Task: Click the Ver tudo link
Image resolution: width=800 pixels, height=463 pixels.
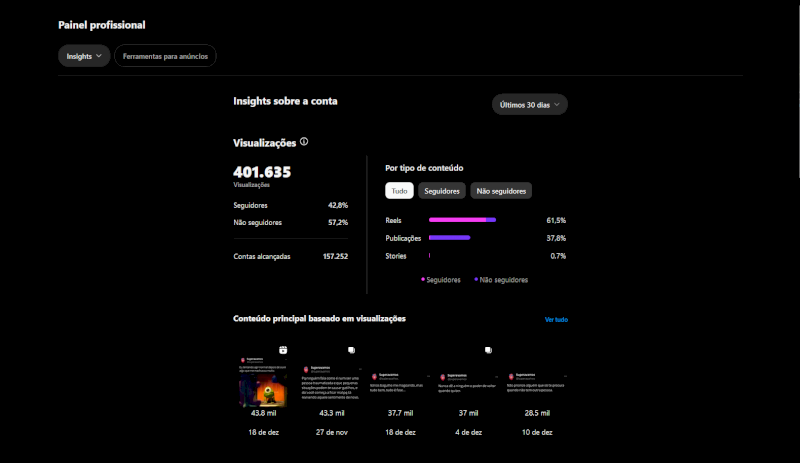Action: pyautogui.click(x=556, y=320)
